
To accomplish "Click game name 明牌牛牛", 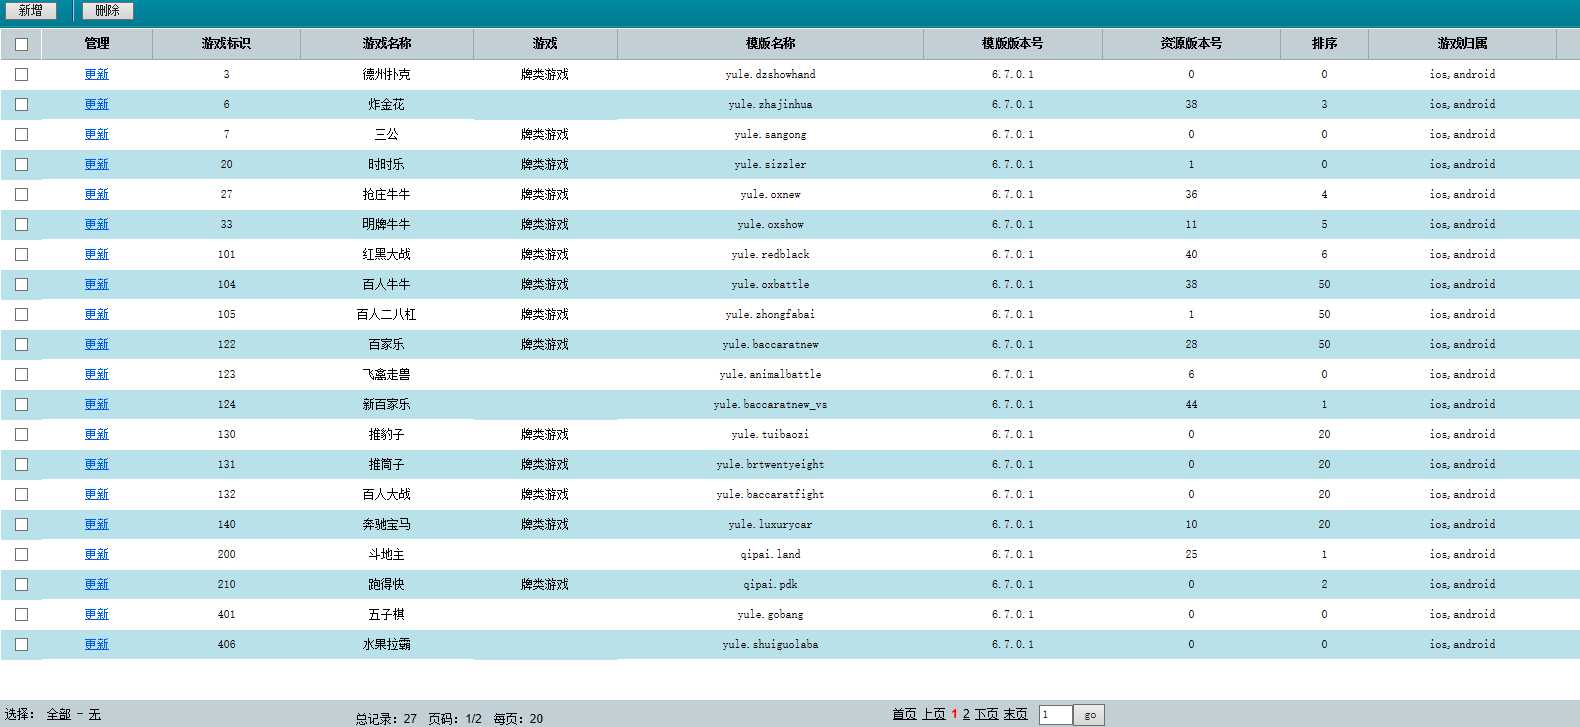I will [386, 224].
